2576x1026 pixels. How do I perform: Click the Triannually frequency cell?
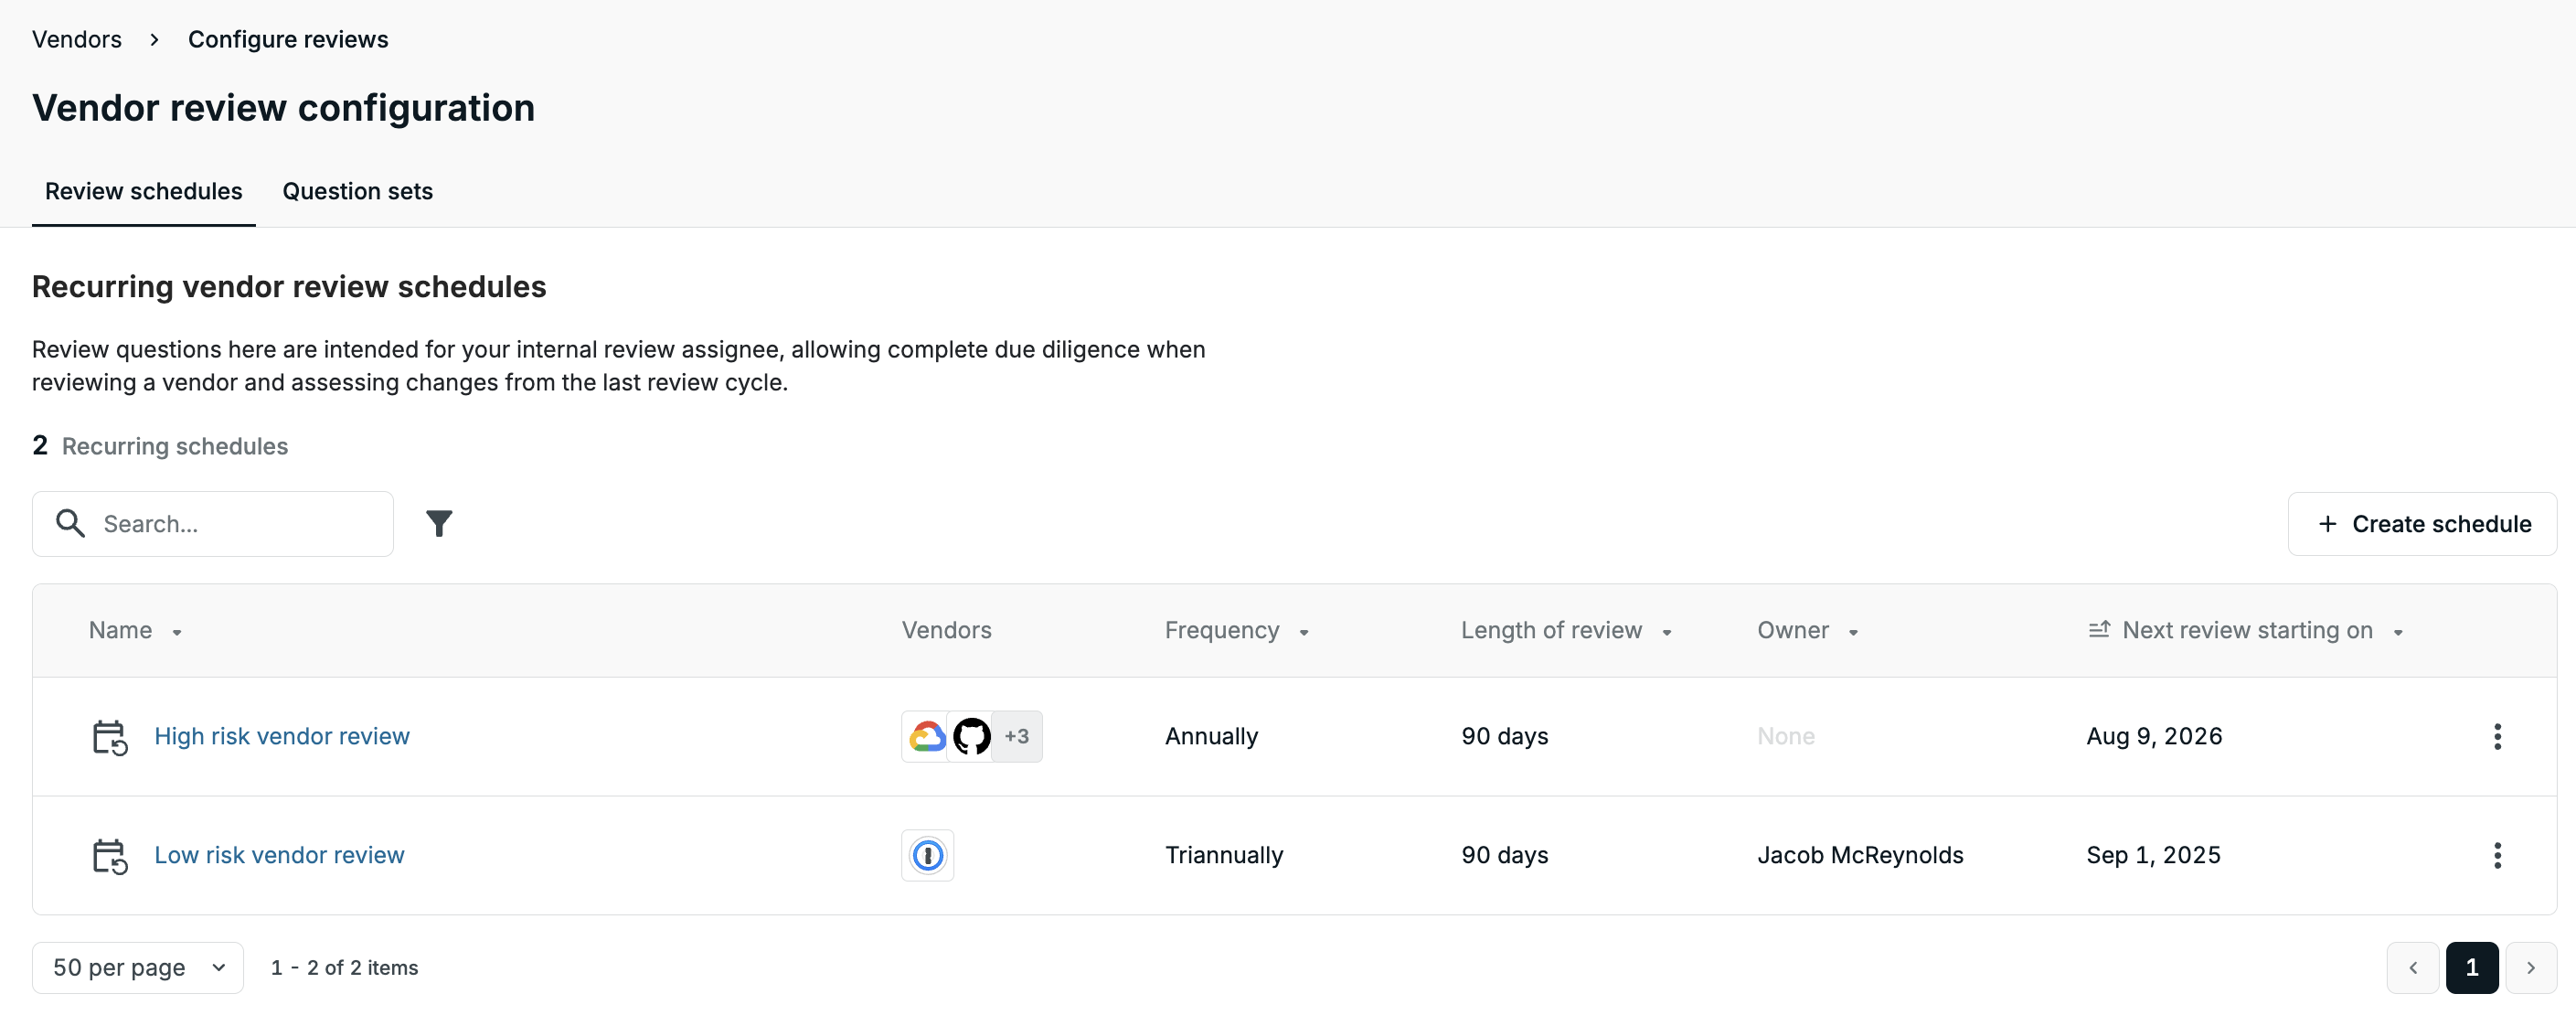[1224, 856]
